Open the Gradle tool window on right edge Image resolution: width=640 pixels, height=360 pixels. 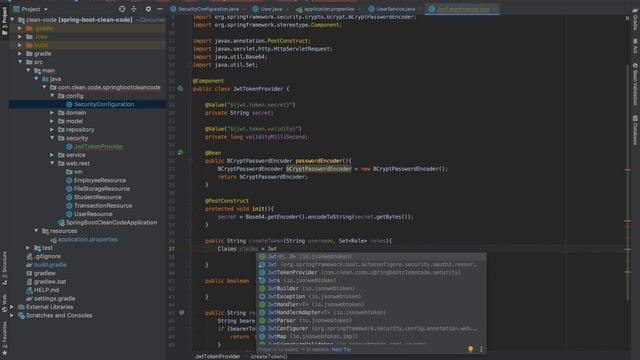tap(635, 20)
